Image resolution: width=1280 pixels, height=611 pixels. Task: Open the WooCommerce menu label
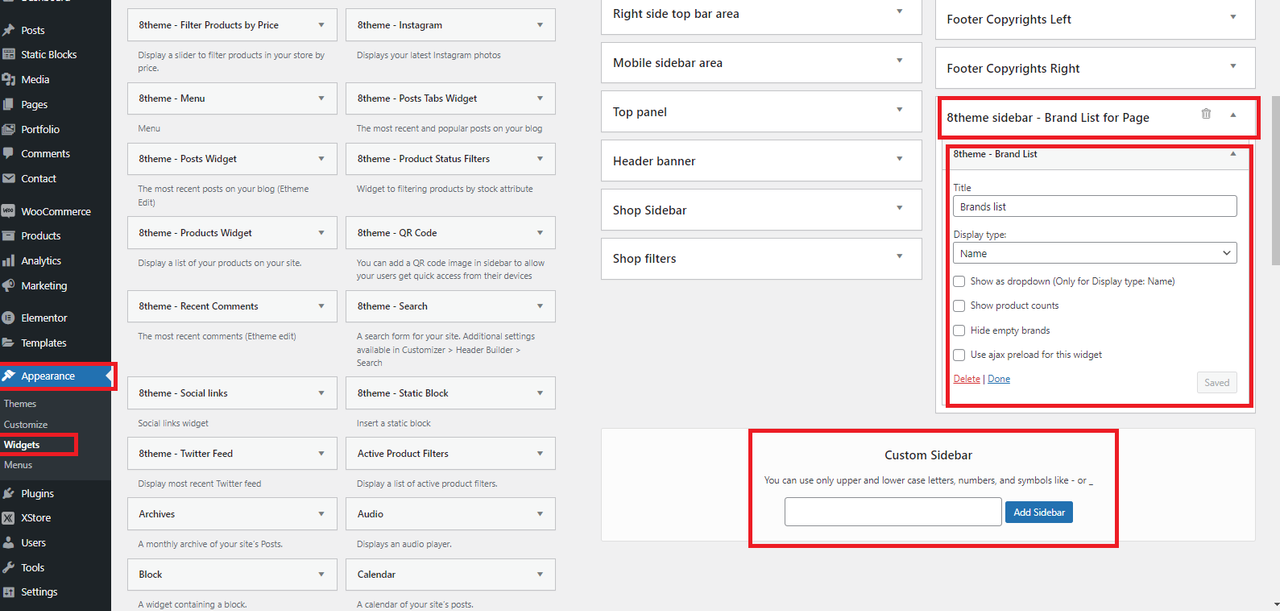point(56,212)
